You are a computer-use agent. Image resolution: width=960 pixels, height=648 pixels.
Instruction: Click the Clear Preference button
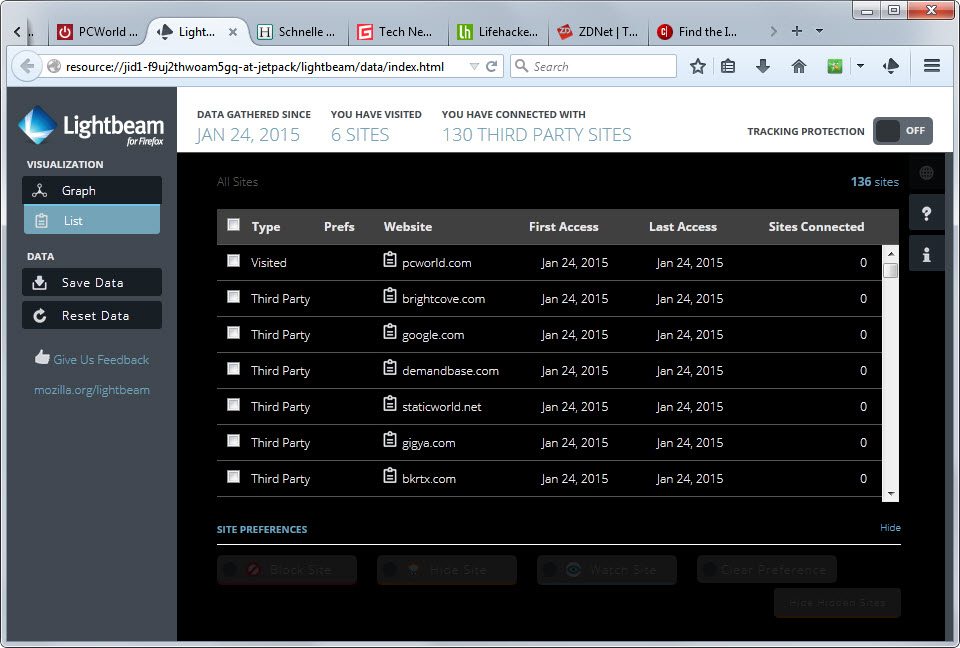click(767, 570)
